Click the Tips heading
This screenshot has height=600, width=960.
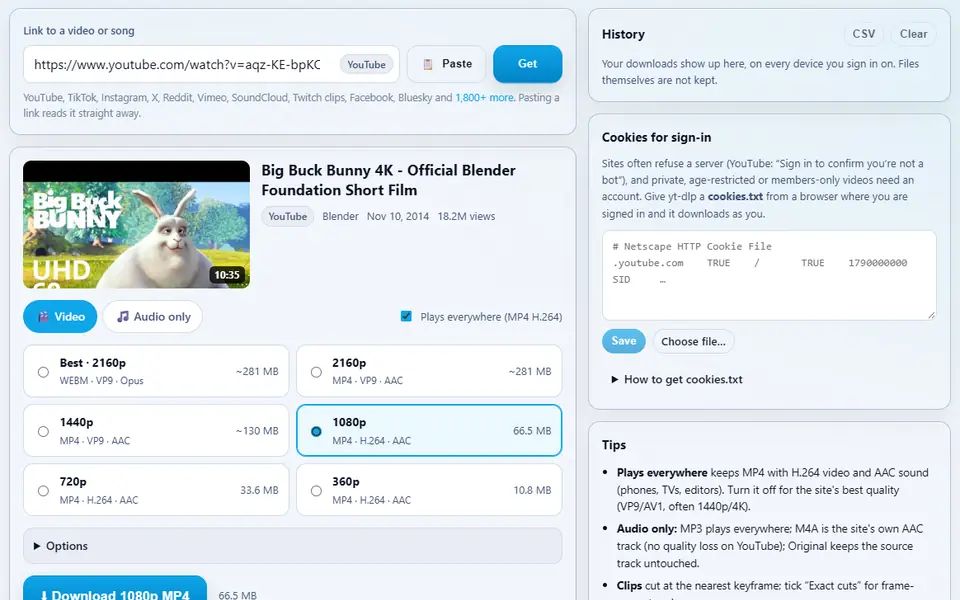(613, 444)
